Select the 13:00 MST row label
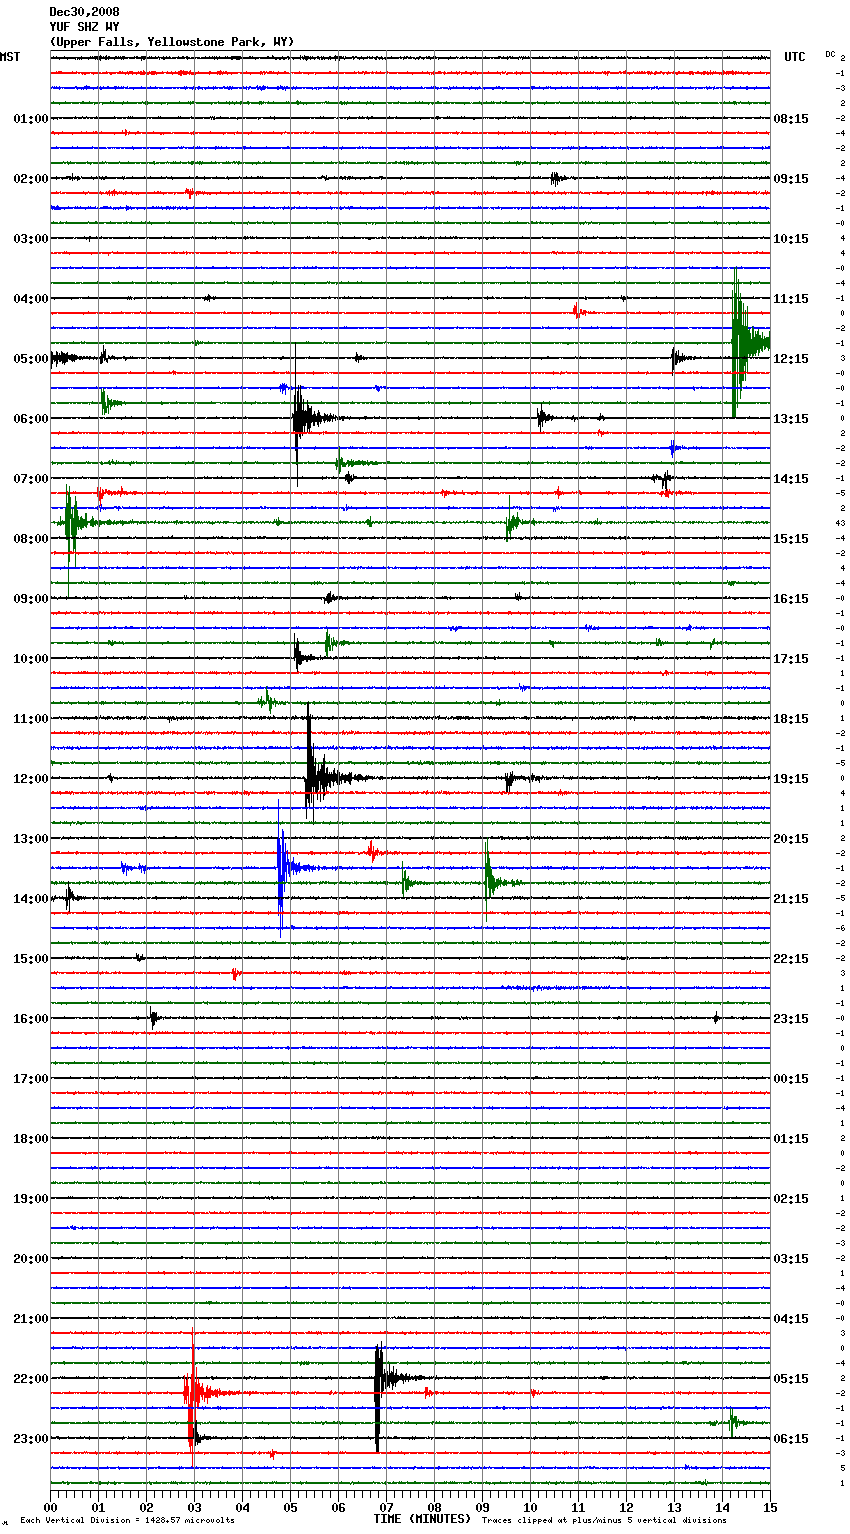 tap(30, 839)
